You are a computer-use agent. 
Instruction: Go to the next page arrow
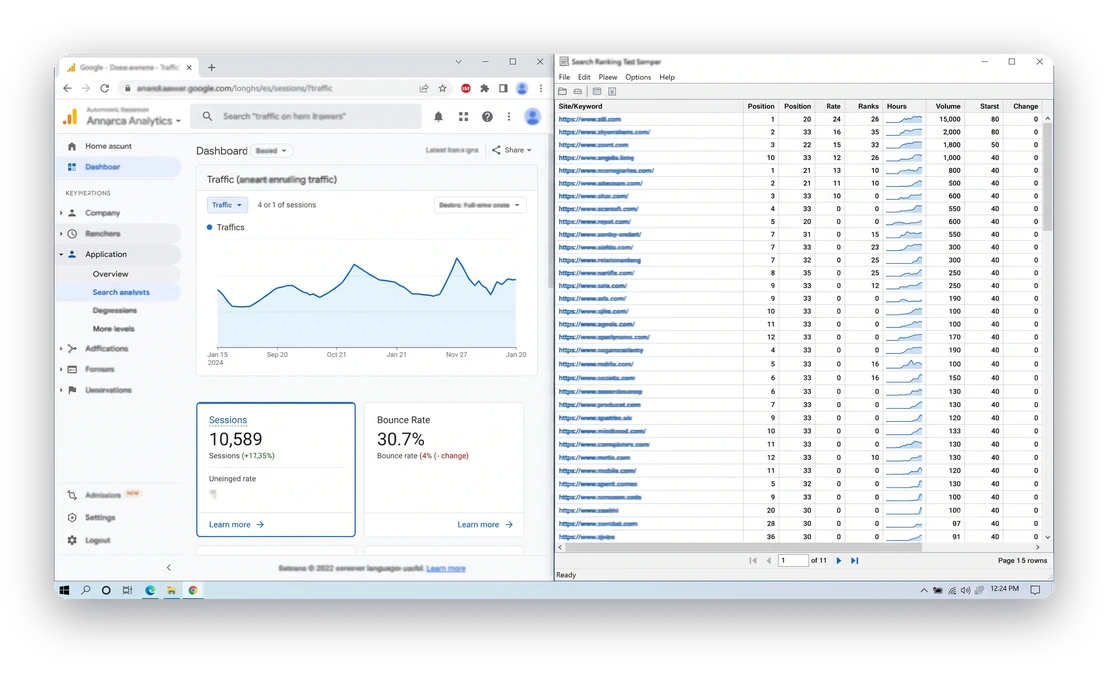tap(839, 560)
